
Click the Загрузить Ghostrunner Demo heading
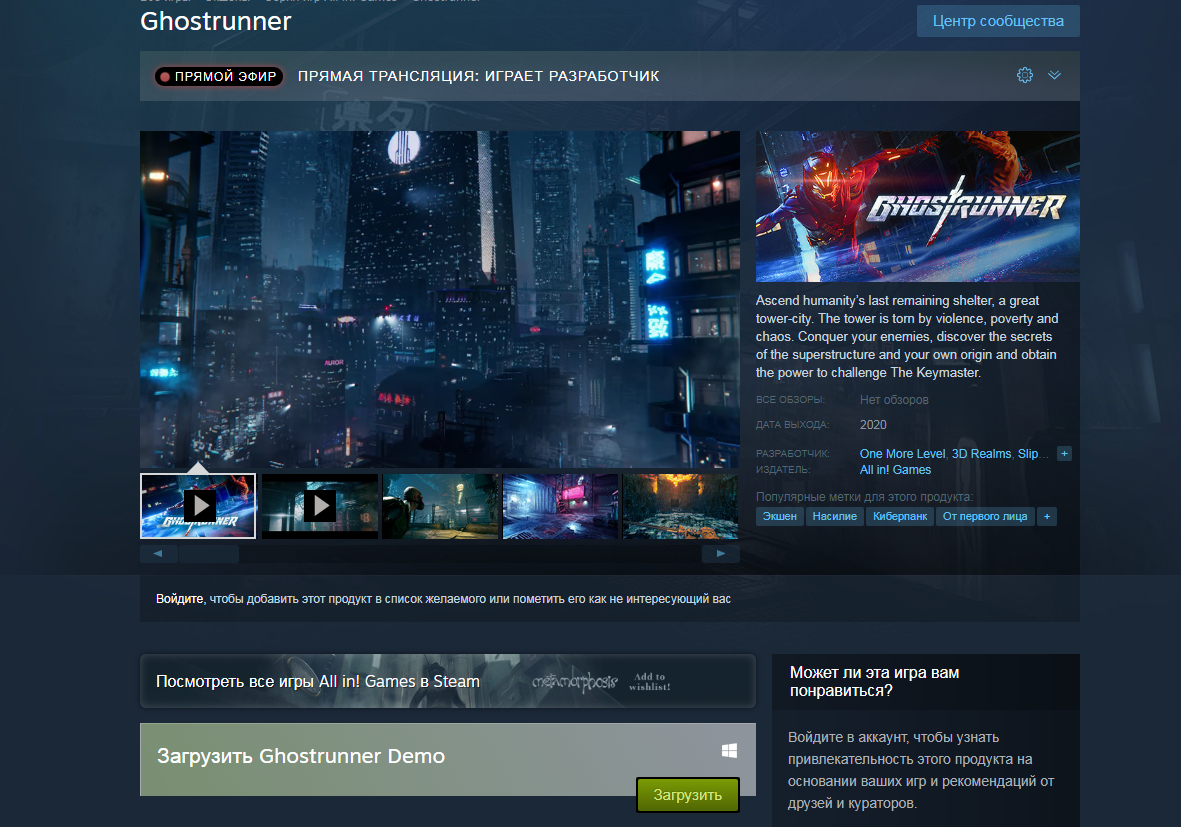(x=301, y=755)
